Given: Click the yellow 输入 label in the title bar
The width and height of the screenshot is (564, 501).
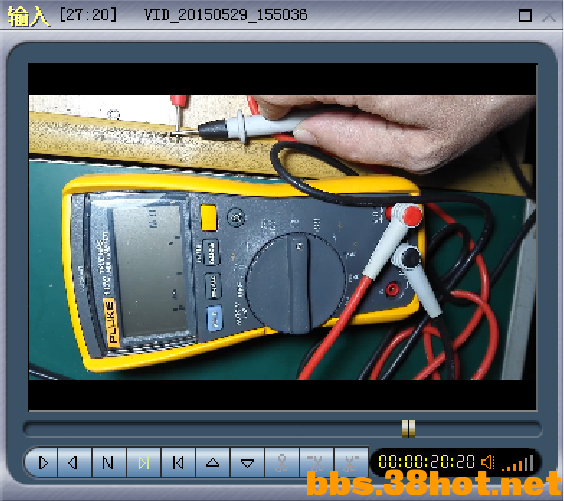Looking at the screenshot, I should pyautogui.click(x=28, y=16).
